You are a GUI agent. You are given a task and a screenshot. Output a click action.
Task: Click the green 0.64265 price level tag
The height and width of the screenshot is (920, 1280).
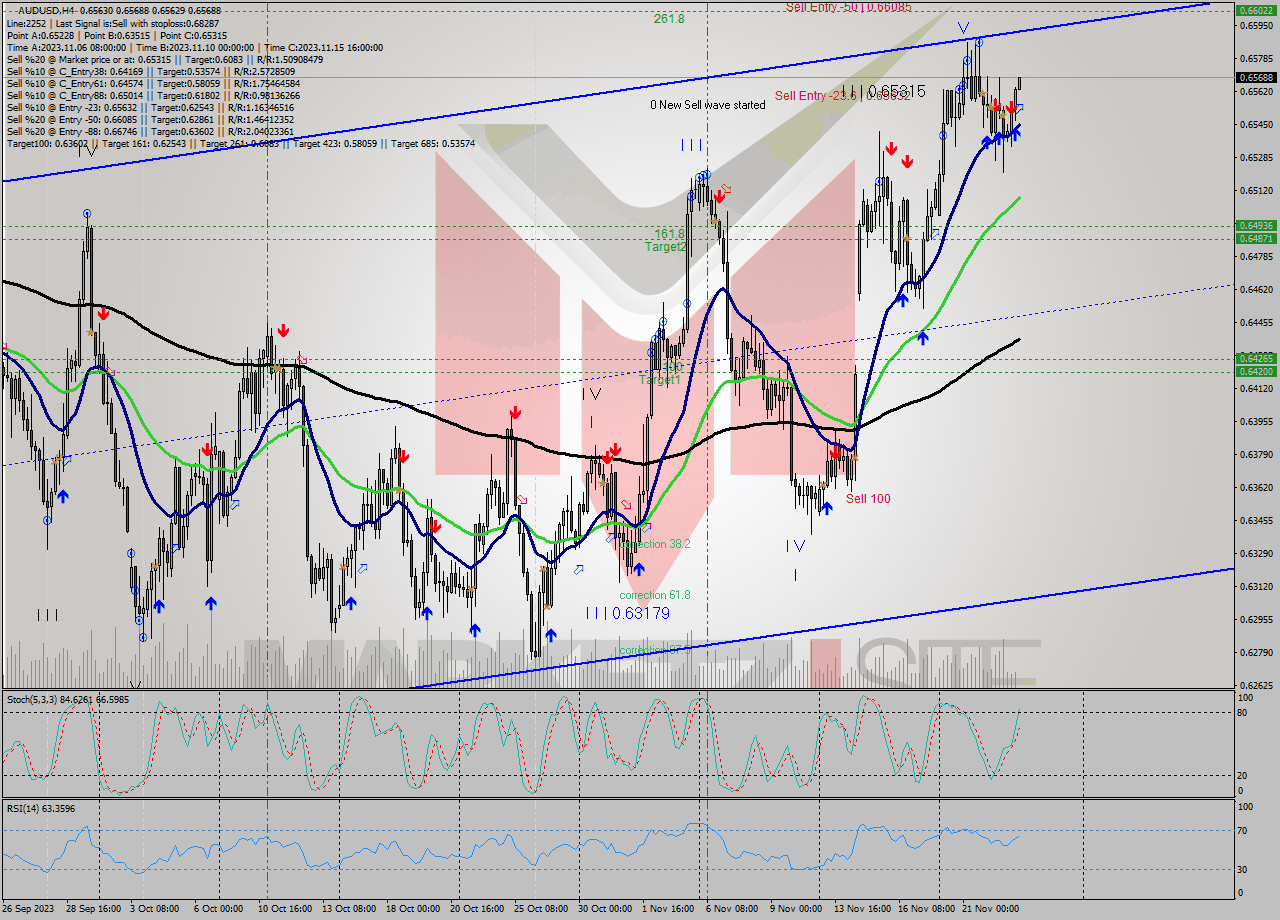click(1256, 358)
